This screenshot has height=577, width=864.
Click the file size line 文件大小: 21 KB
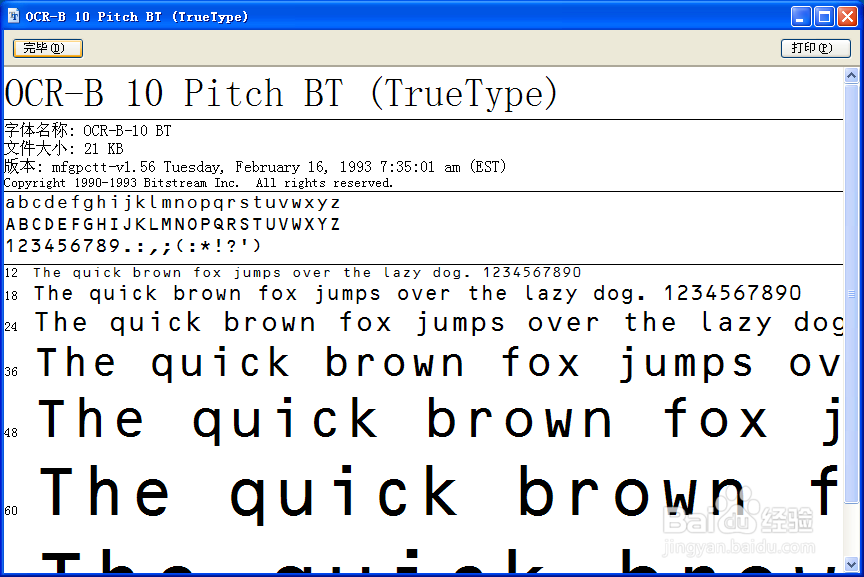(64, 149)
